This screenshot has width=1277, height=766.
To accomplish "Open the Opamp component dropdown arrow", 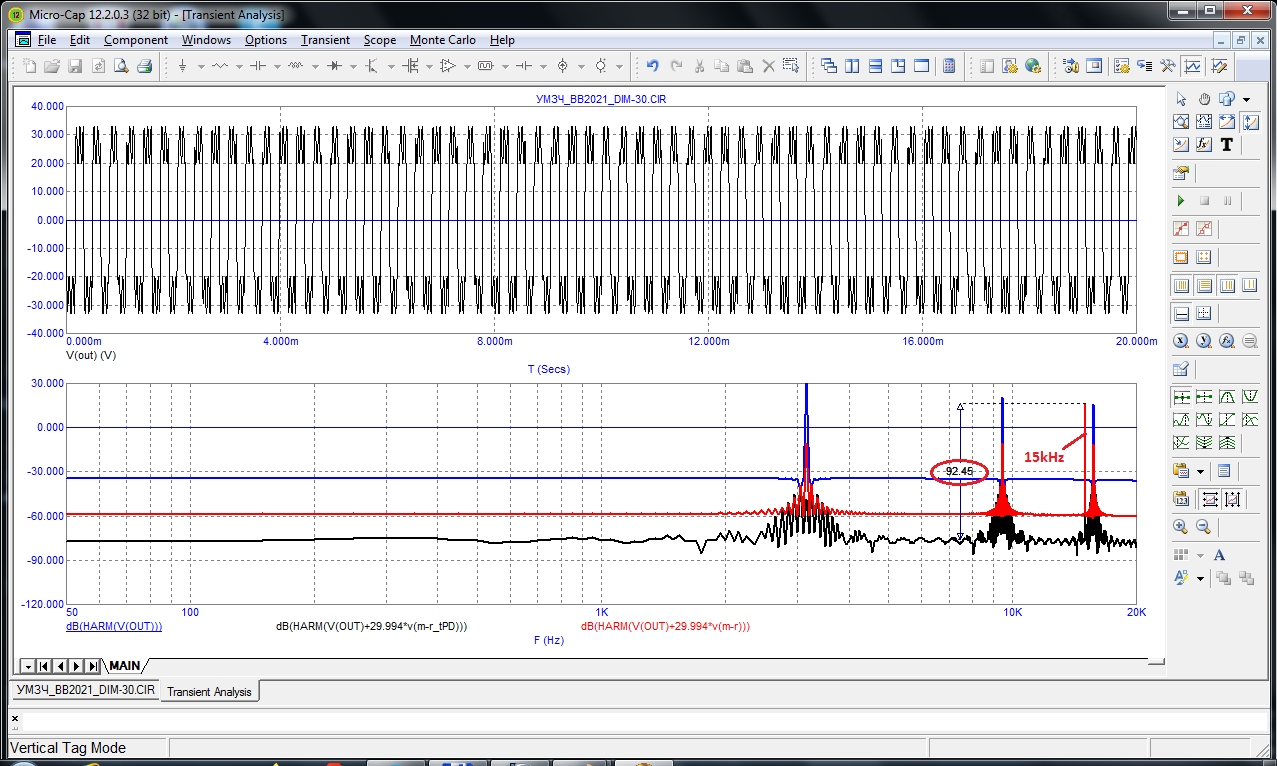I will [467, 67].
